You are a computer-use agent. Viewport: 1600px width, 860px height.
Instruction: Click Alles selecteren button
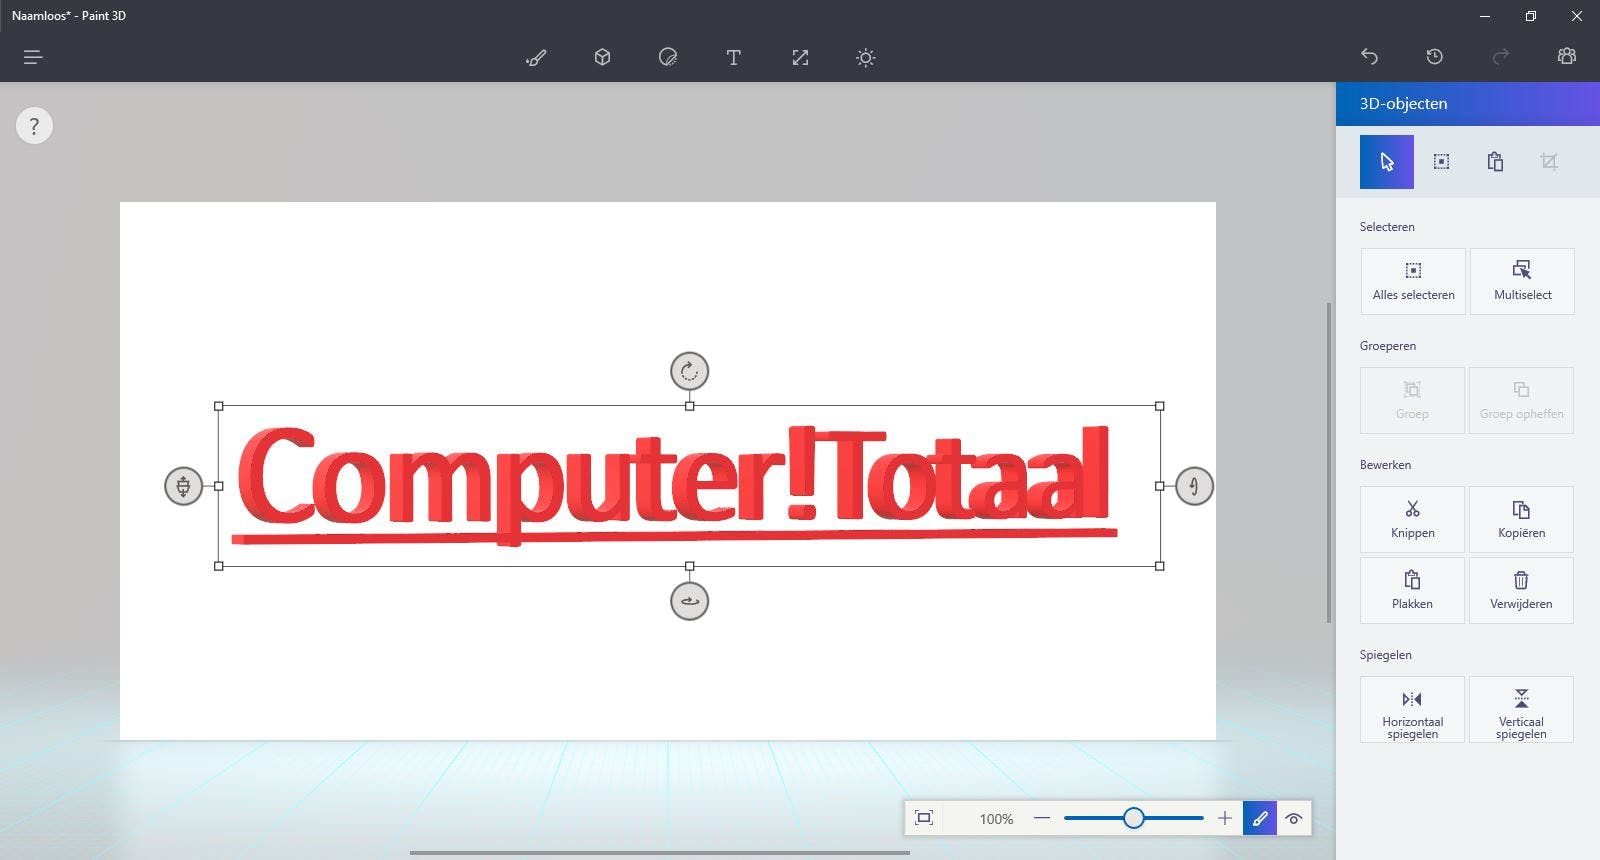tap(1413, 281)
